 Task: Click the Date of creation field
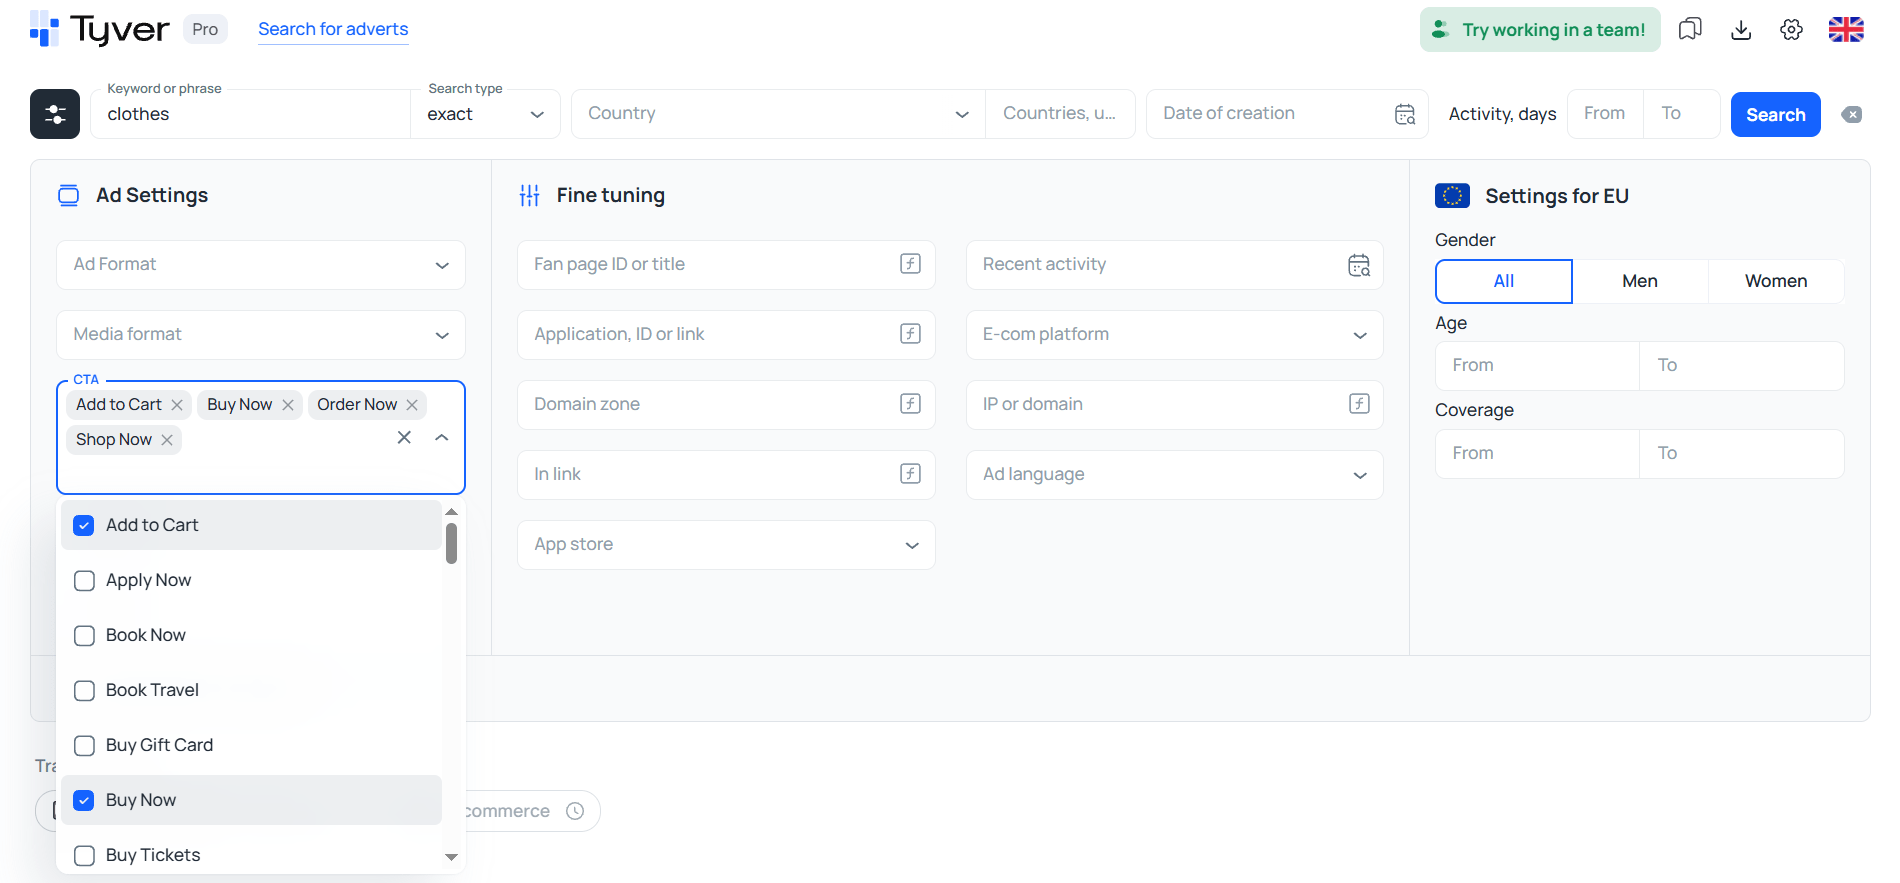click(1287, 114)
